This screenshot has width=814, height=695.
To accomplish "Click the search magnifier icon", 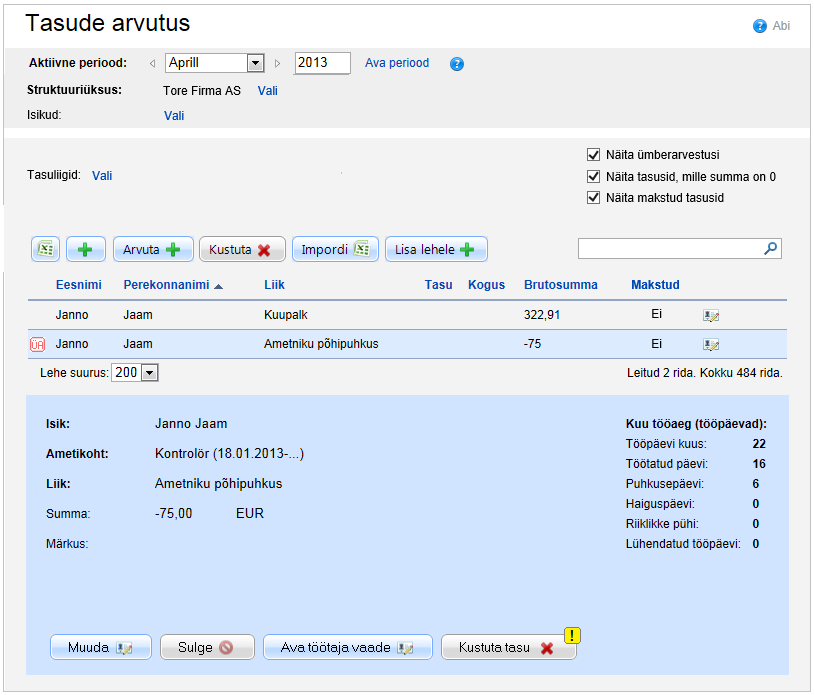I will (771, 248).
